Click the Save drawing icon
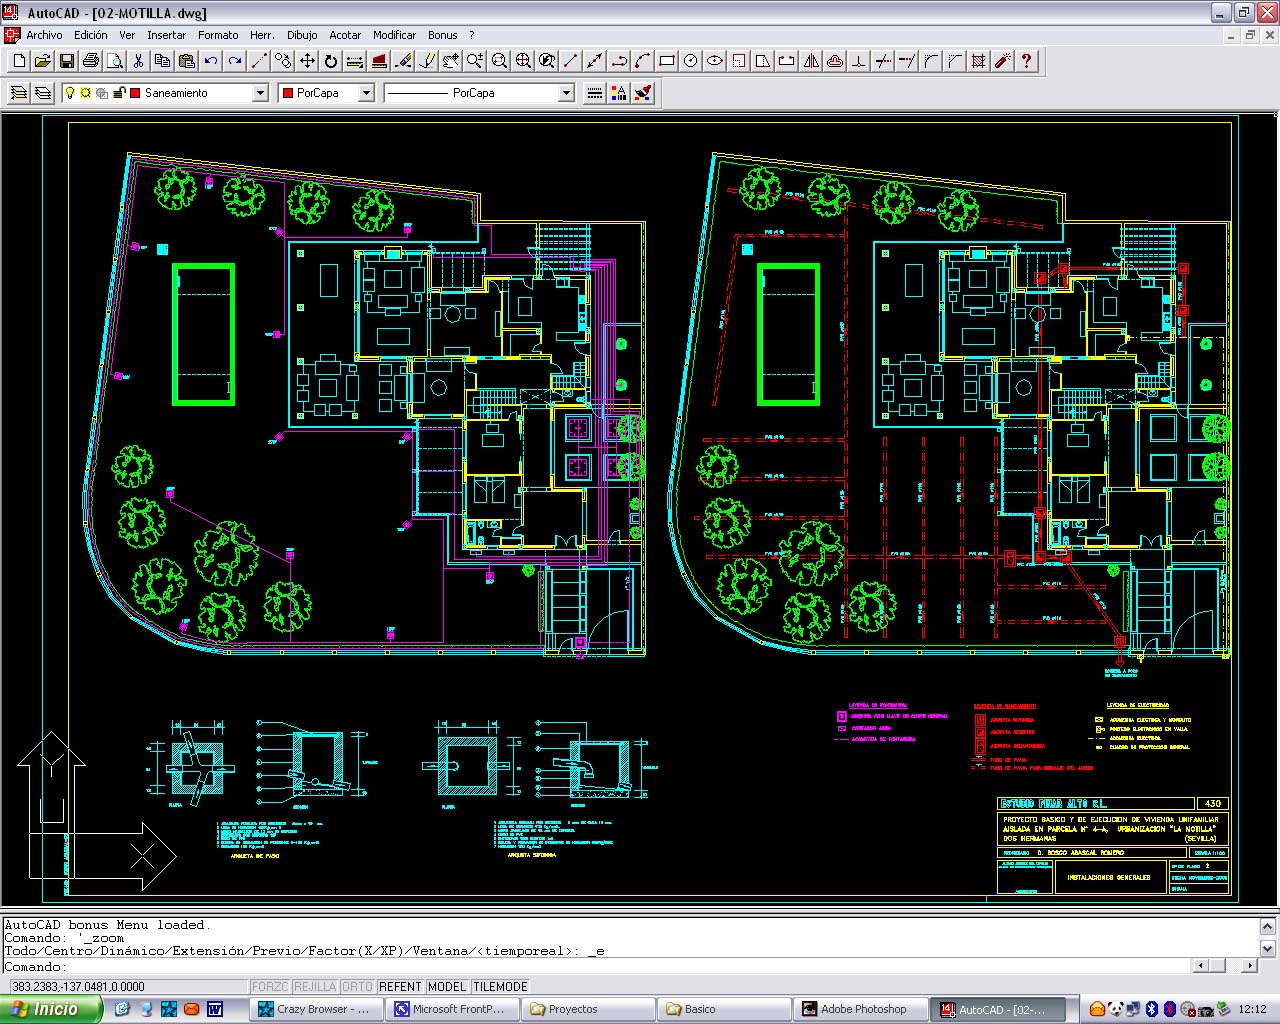Image resolution: width=1280 pixels, height=1024 pixels. 67,61
